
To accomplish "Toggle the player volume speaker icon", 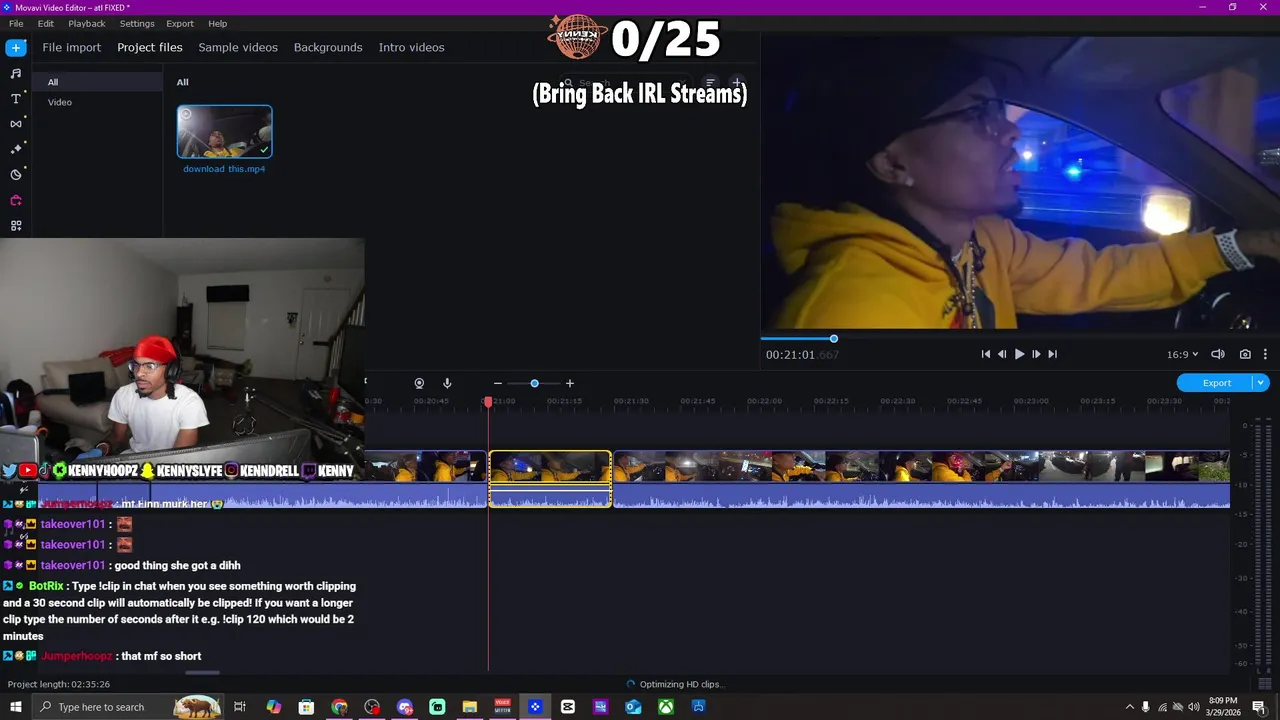I will 1218,354.
